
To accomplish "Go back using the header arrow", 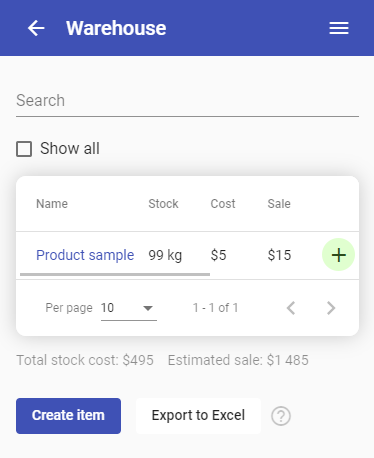I will [36, 28].
